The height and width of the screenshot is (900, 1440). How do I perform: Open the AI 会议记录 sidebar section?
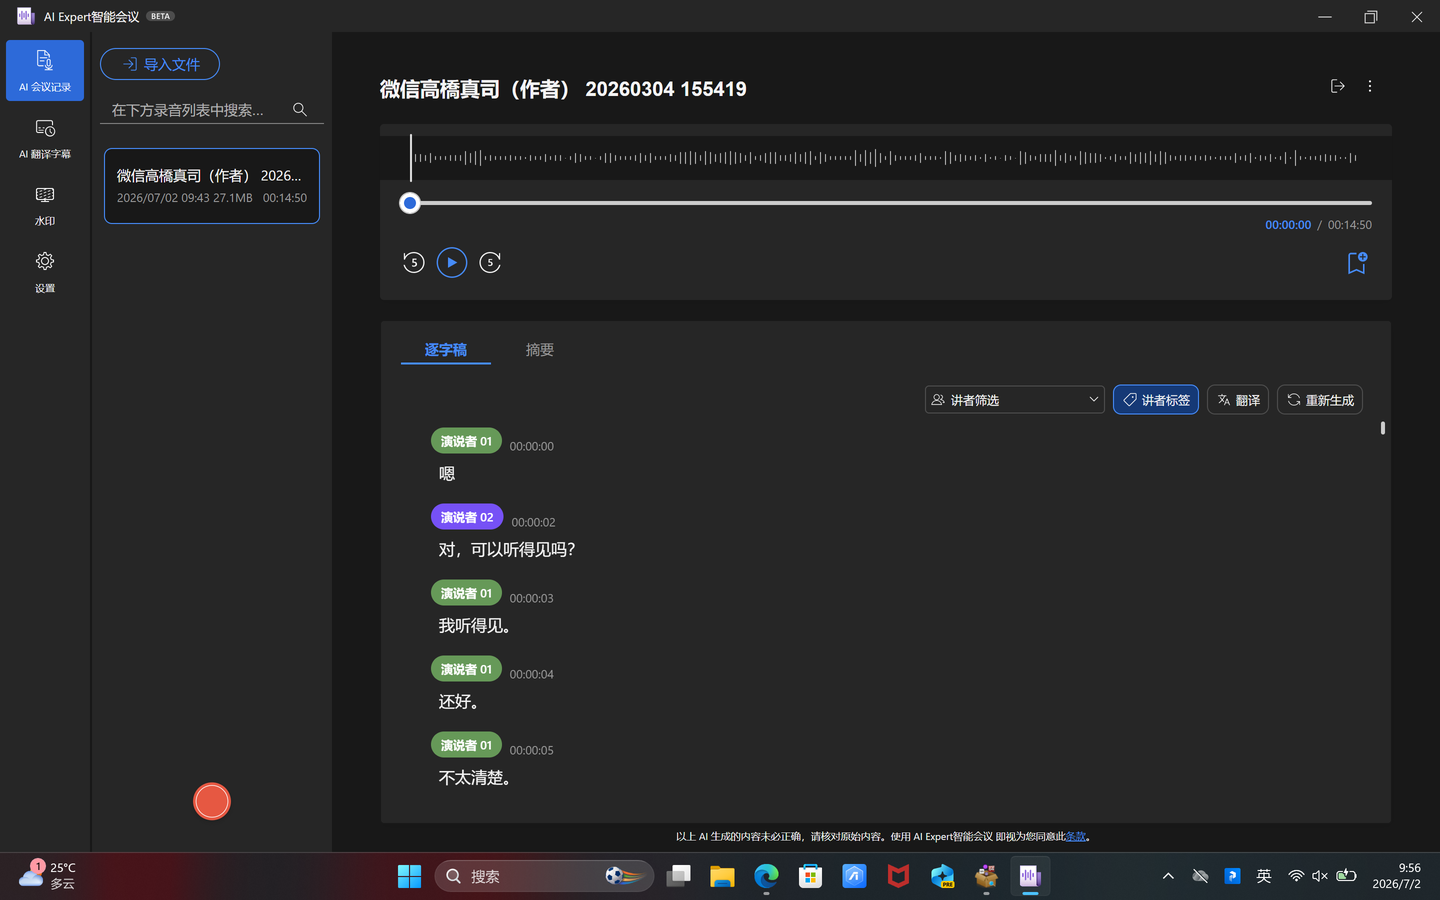pos(45,70)
